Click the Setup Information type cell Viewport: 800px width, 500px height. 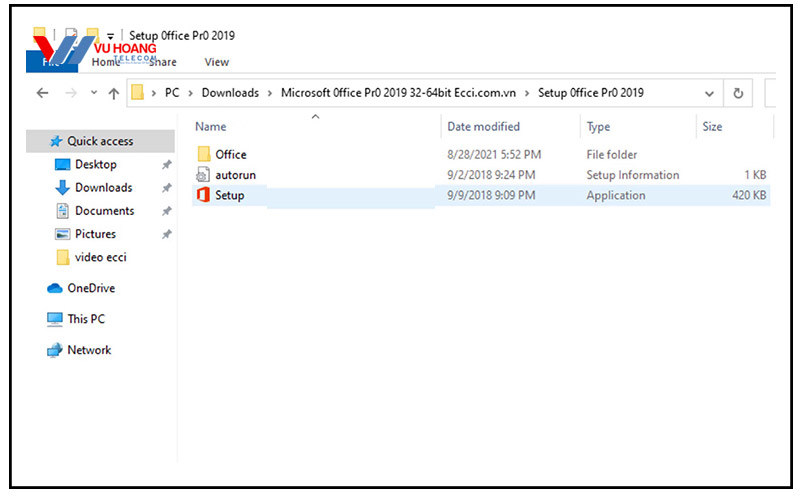(633, 175)
